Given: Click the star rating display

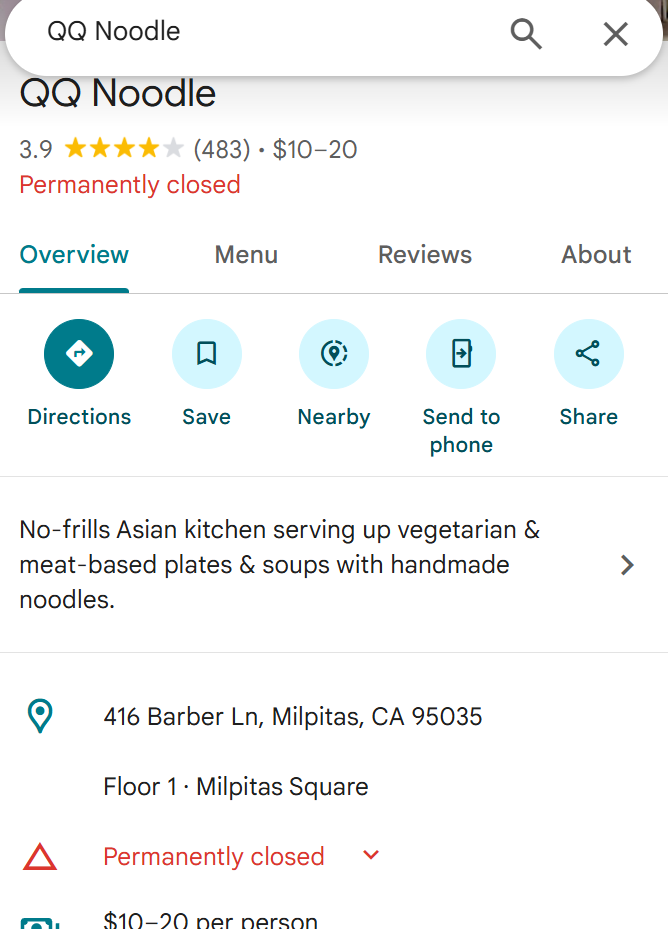Looking at the screenshot, I should point(124,150).
